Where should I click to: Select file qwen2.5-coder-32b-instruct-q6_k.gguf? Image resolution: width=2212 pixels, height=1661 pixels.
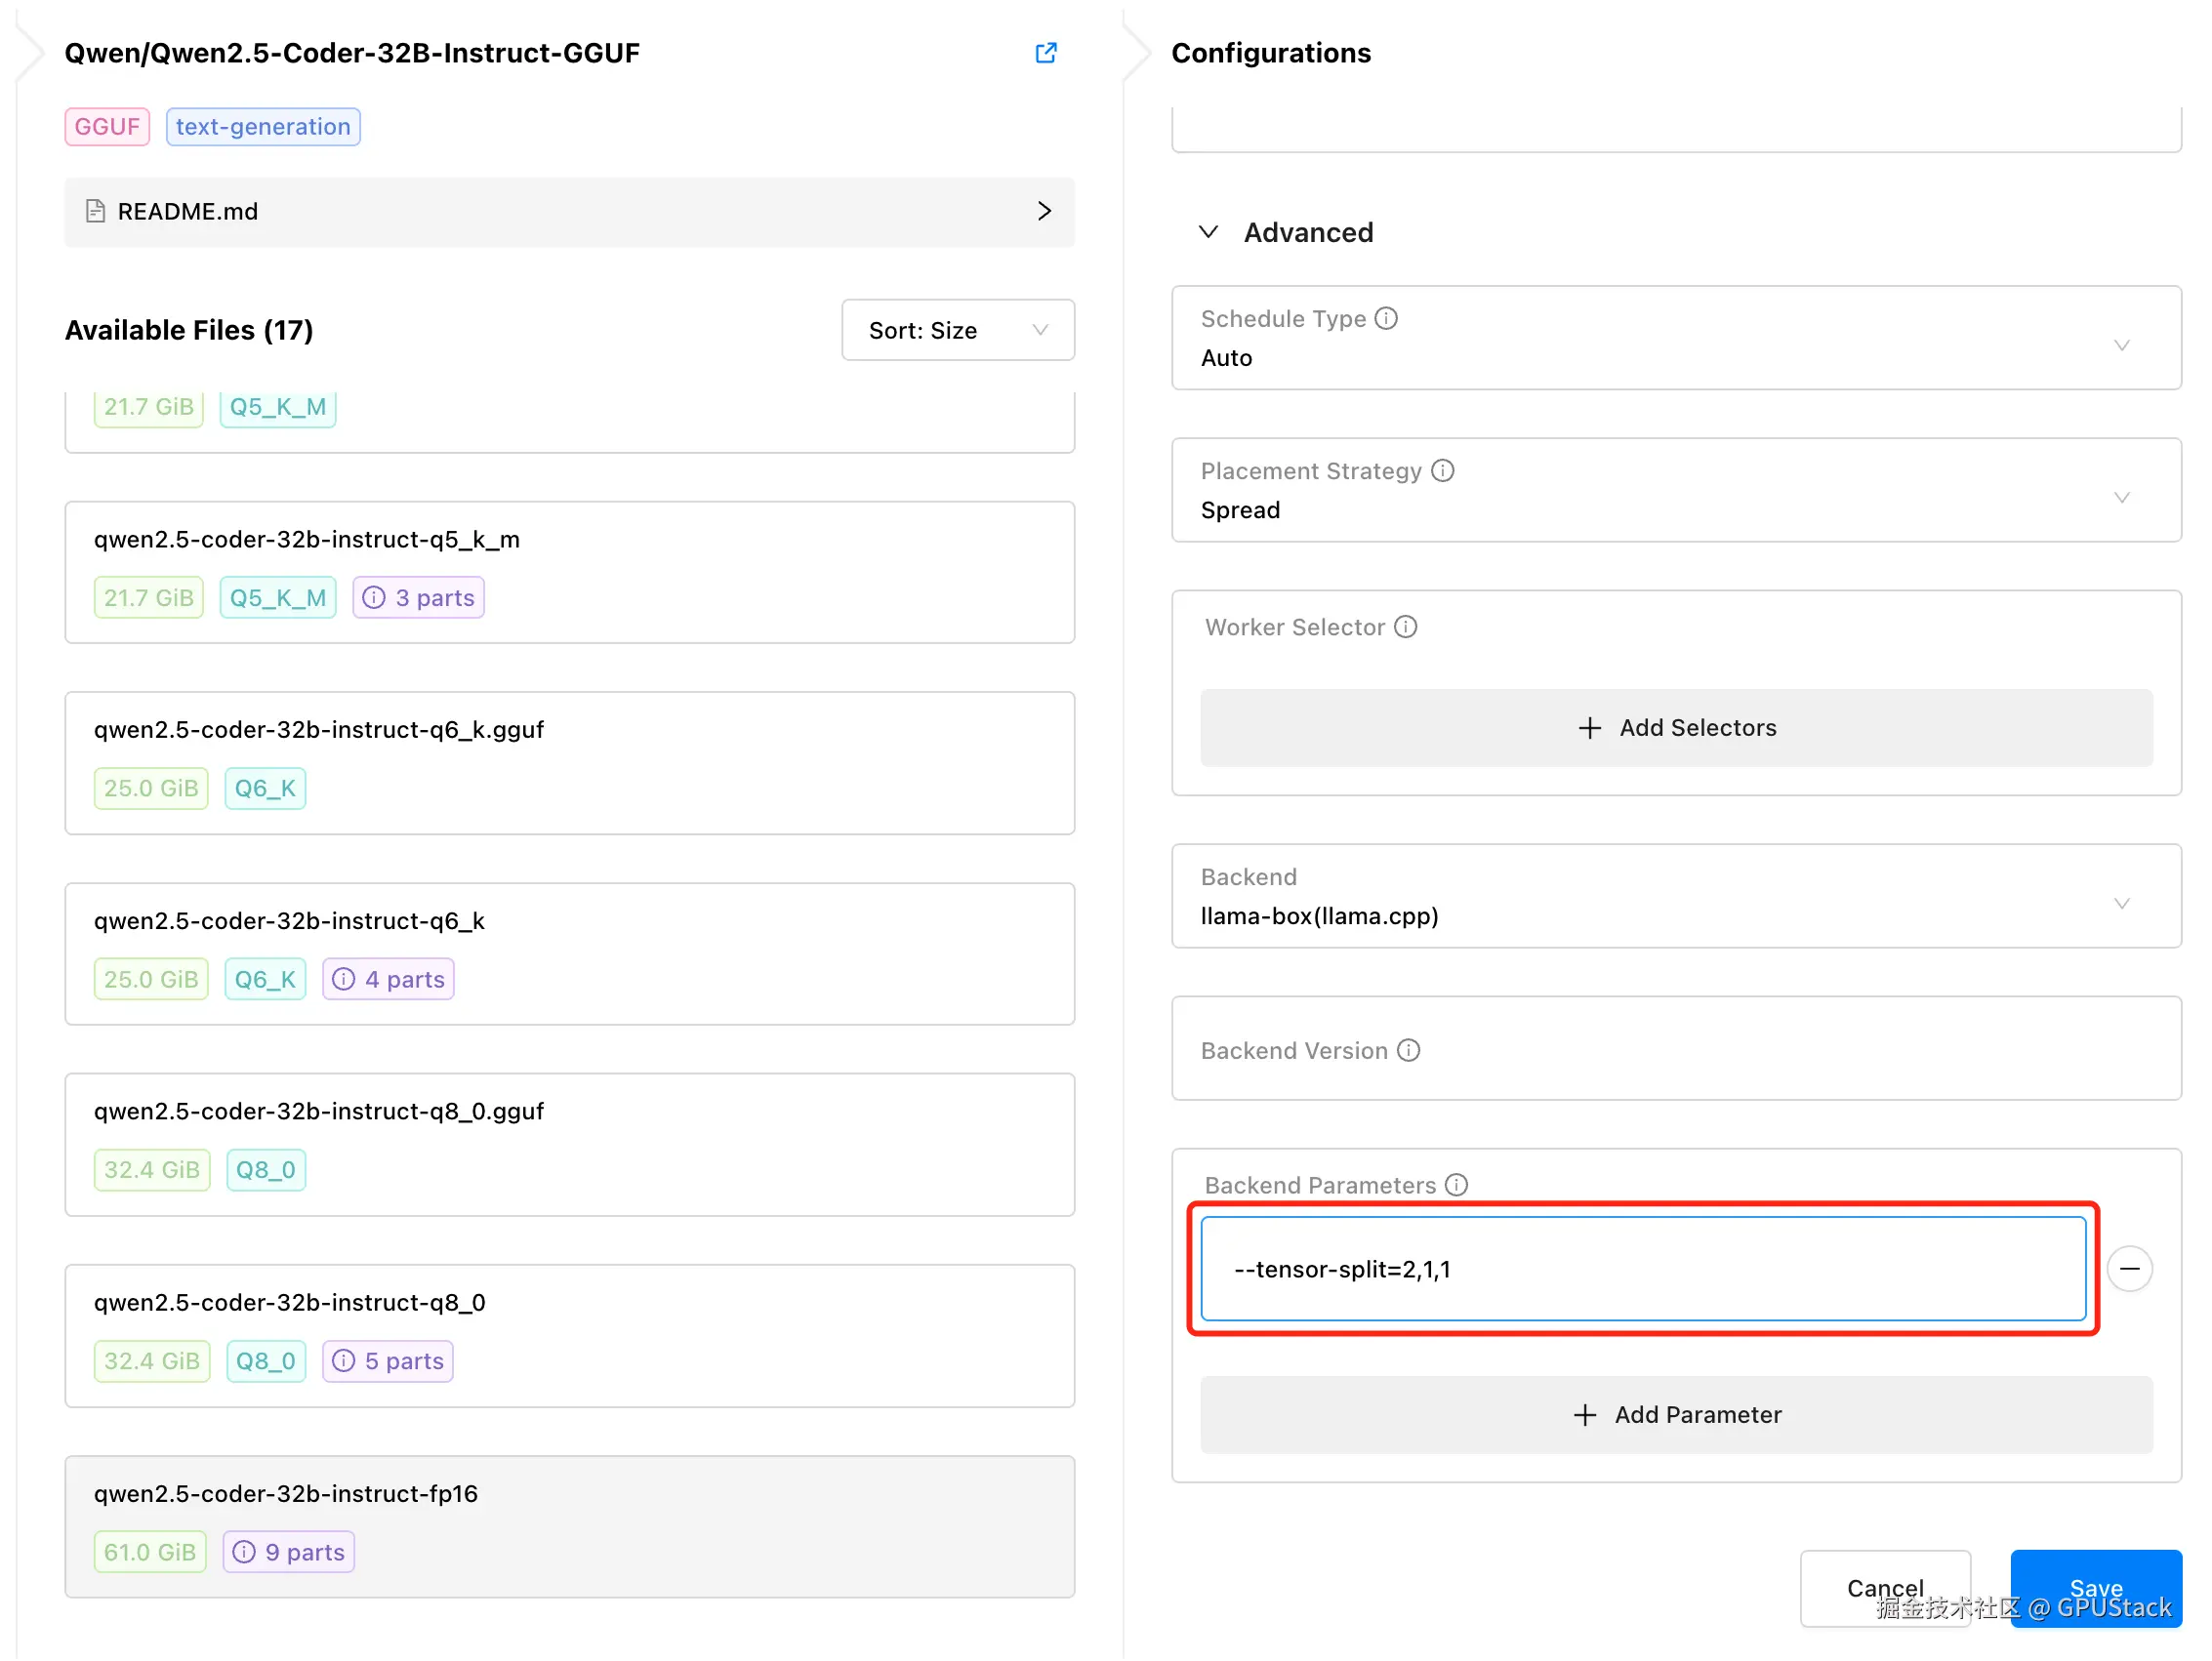570,763
